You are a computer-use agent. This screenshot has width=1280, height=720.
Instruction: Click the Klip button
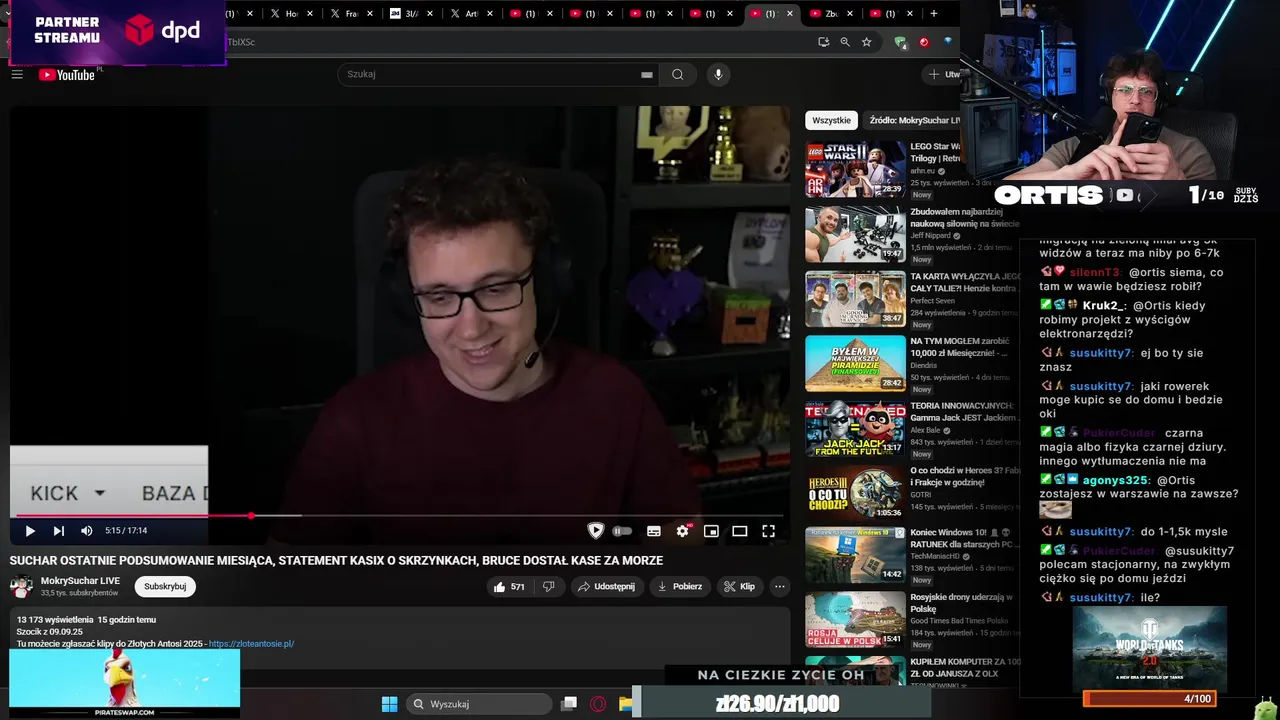tap(739, 587)
